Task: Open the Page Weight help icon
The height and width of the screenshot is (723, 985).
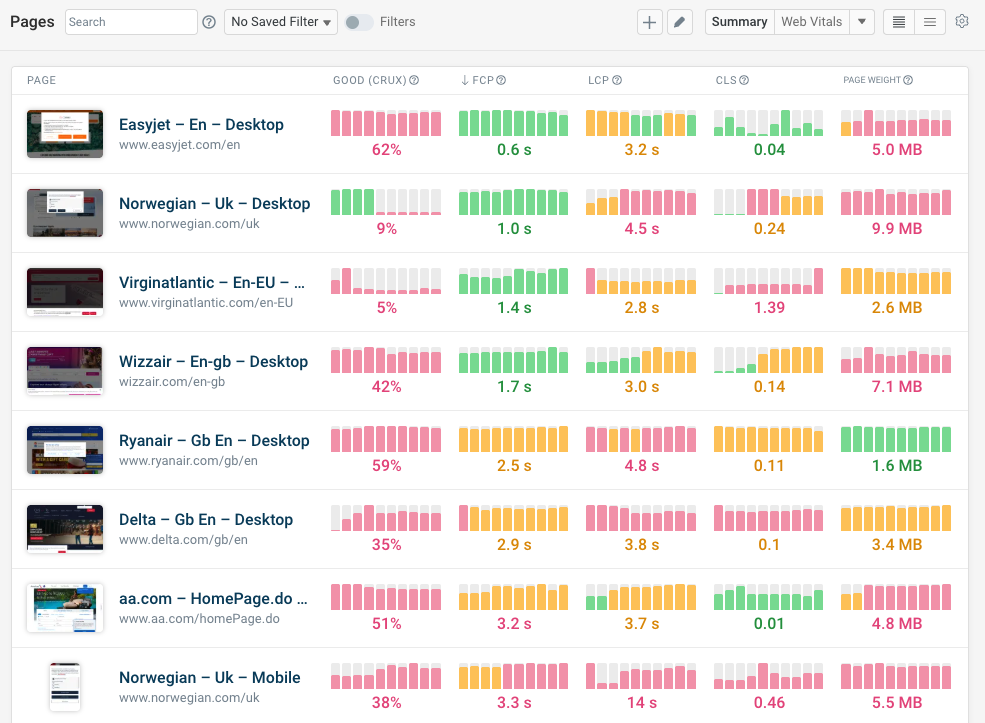Action: pyautogui.click(x=907, y=80)
